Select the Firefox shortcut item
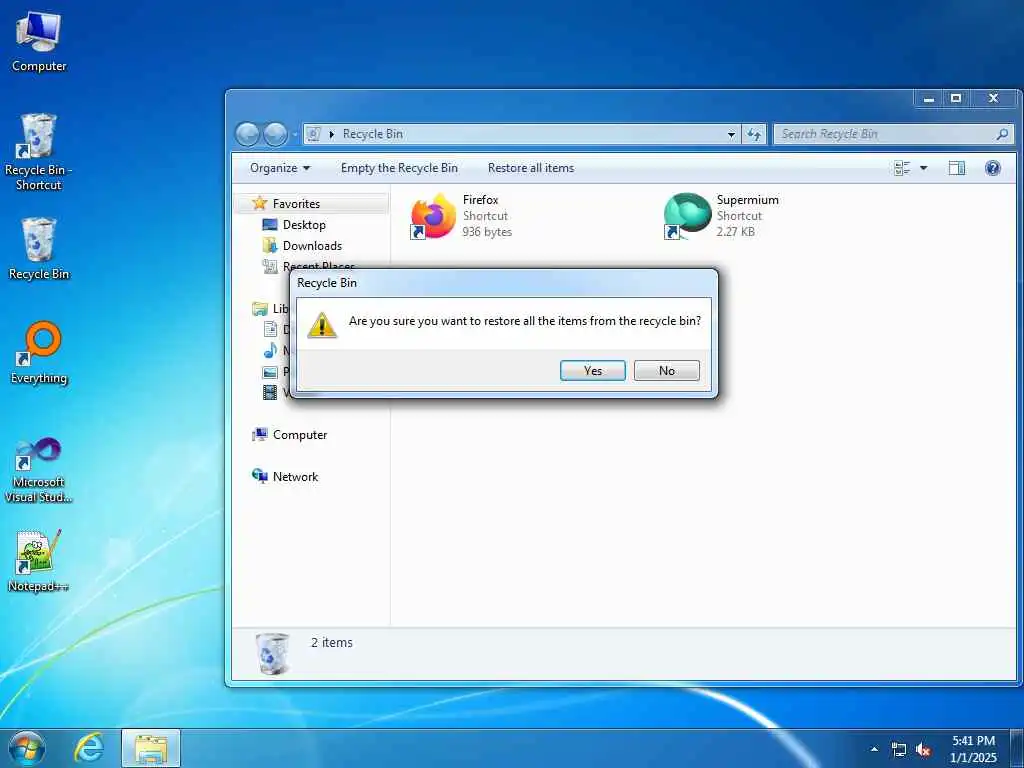 tap(462, 216)
